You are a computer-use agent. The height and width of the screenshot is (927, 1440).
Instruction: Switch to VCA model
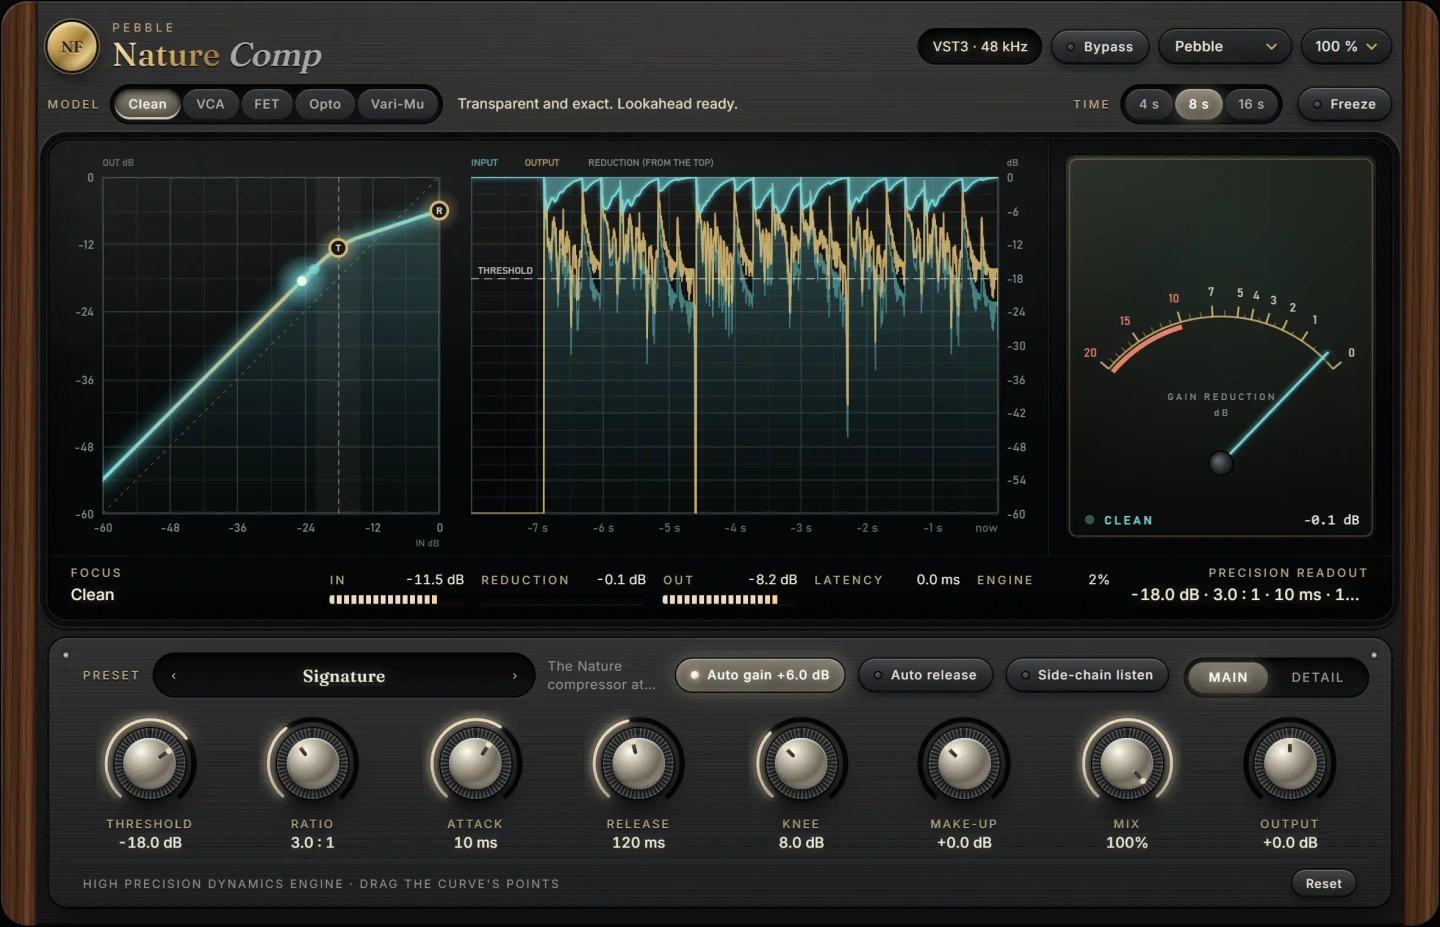210,104
